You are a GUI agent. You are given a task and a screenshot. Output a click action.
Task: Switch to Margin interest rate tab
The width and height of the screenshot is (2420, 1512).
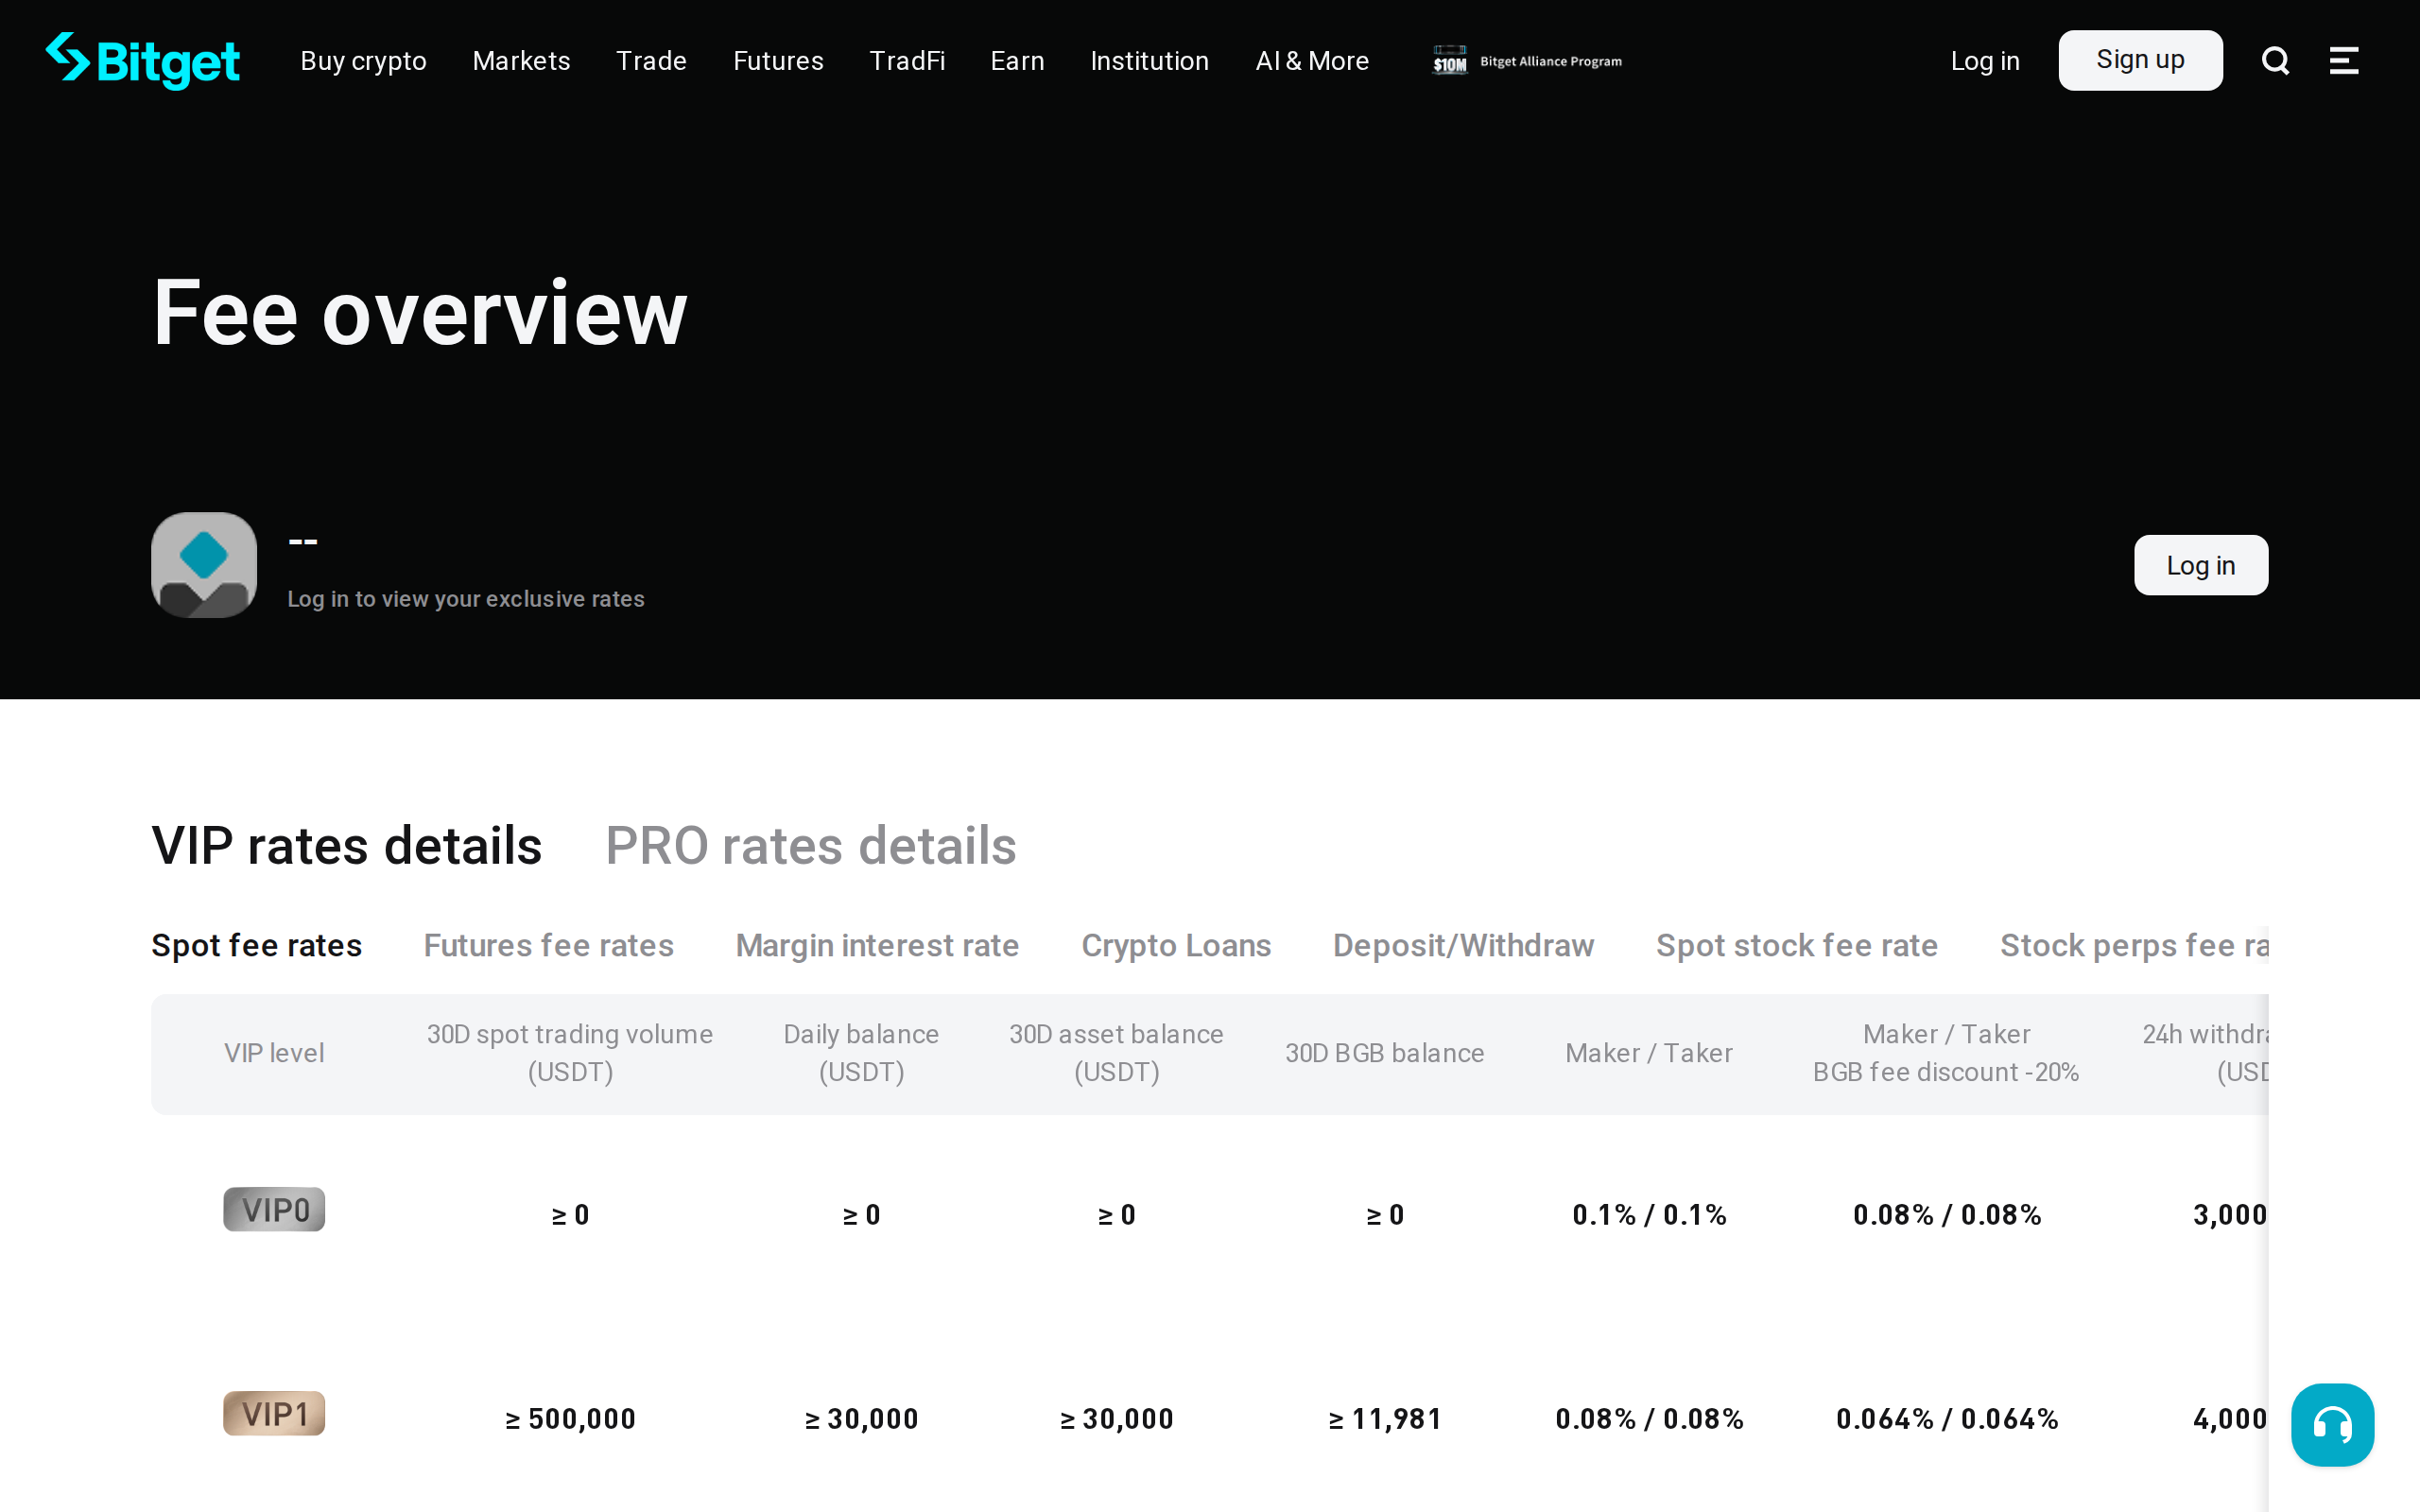tap(877, 945)
